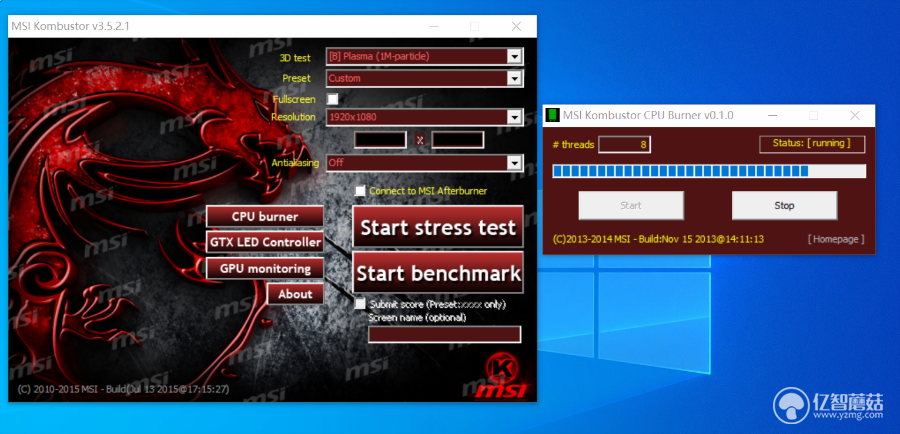The height and width of the screenshot is (434, 900).
Task: Expand the Resolution dropdown
Action: (x=514, y=117)
